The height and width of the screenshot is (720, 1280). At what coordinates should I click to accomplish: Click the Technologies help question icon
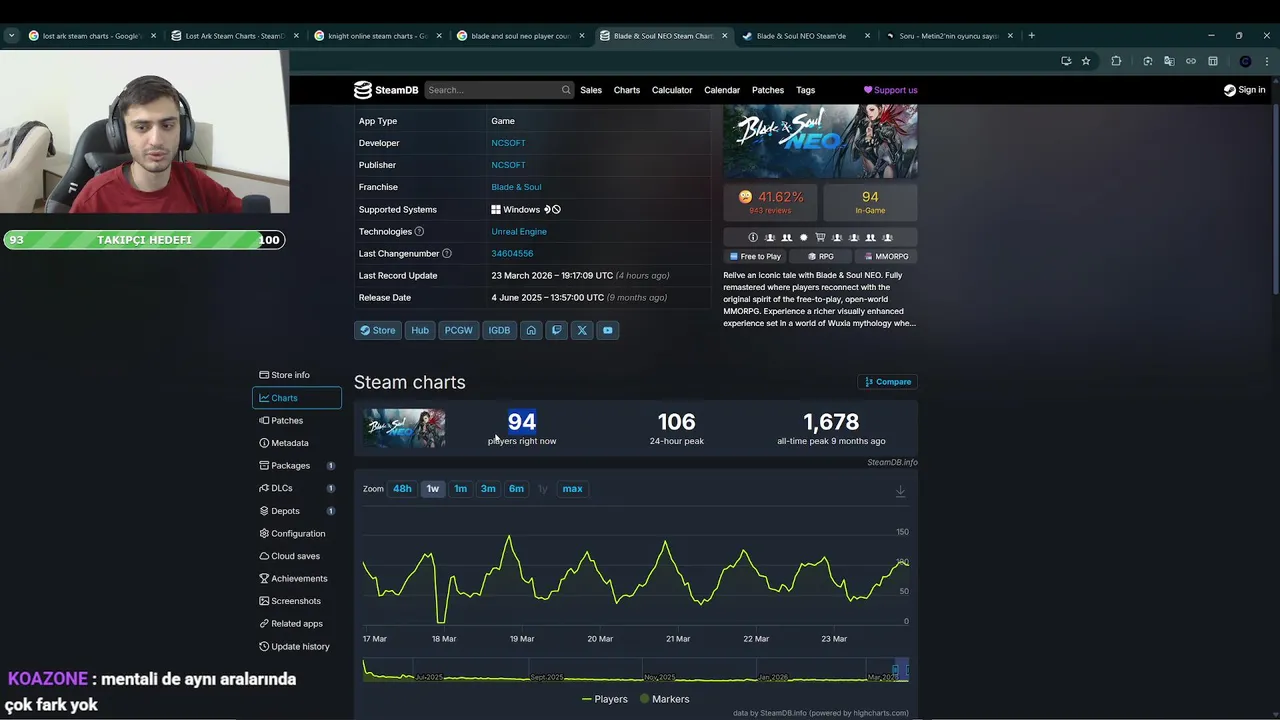coord(419,231)
